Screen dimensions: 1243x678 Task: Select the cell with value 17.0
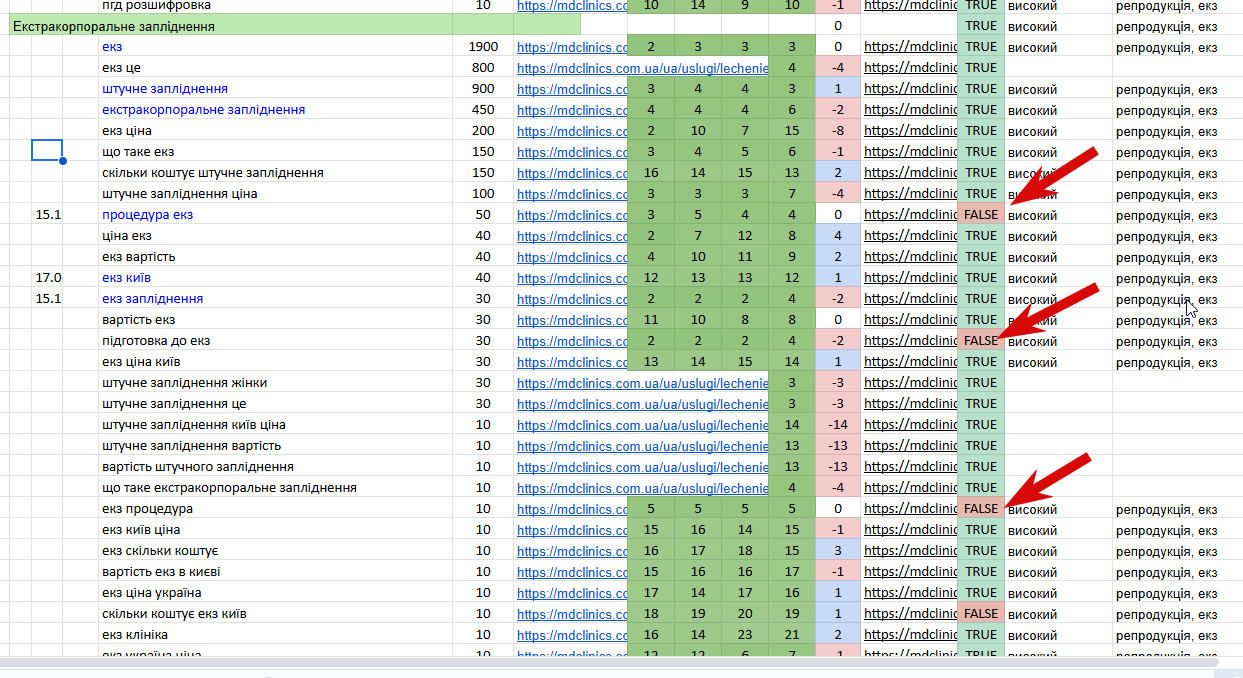point(48,278)
